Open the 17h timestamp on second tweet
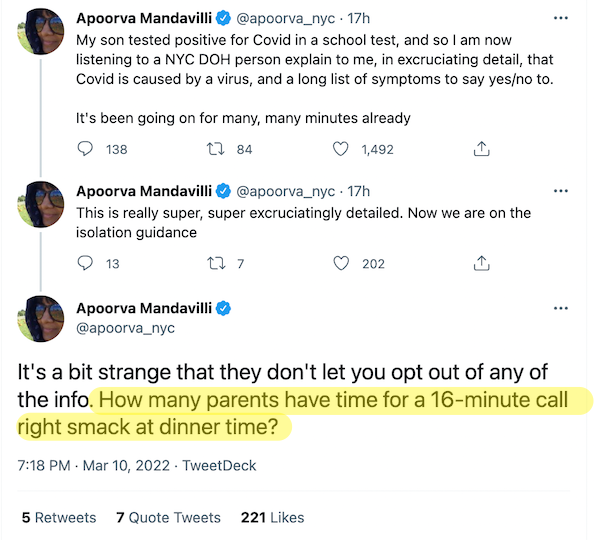Viewport: 600px width, 540px height. [359, 191]
